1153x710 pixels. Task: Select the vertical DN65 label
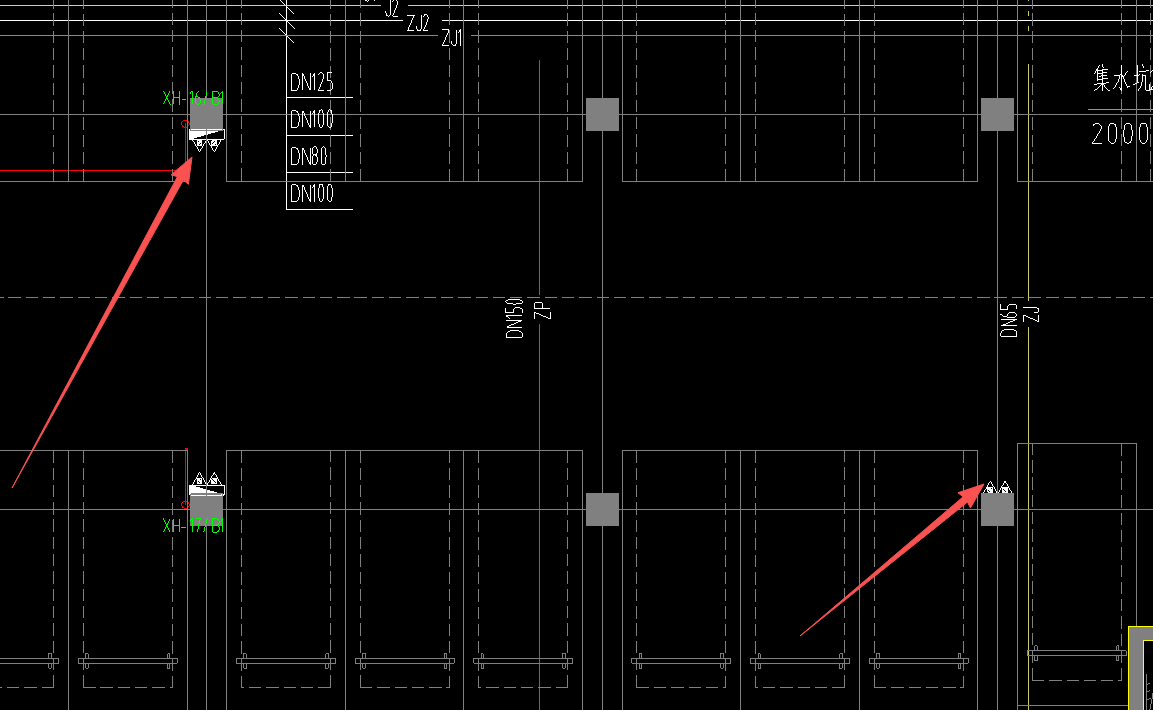(1008, 320)
